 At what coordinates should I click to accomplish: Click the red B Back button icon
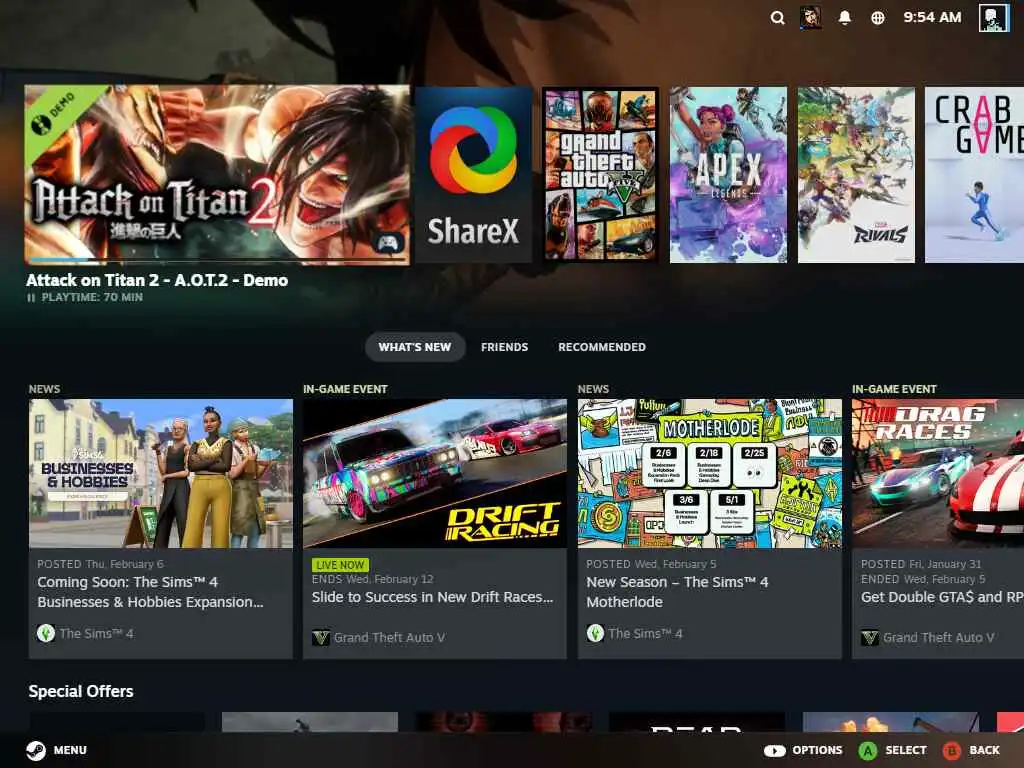(x=952, y=751)
